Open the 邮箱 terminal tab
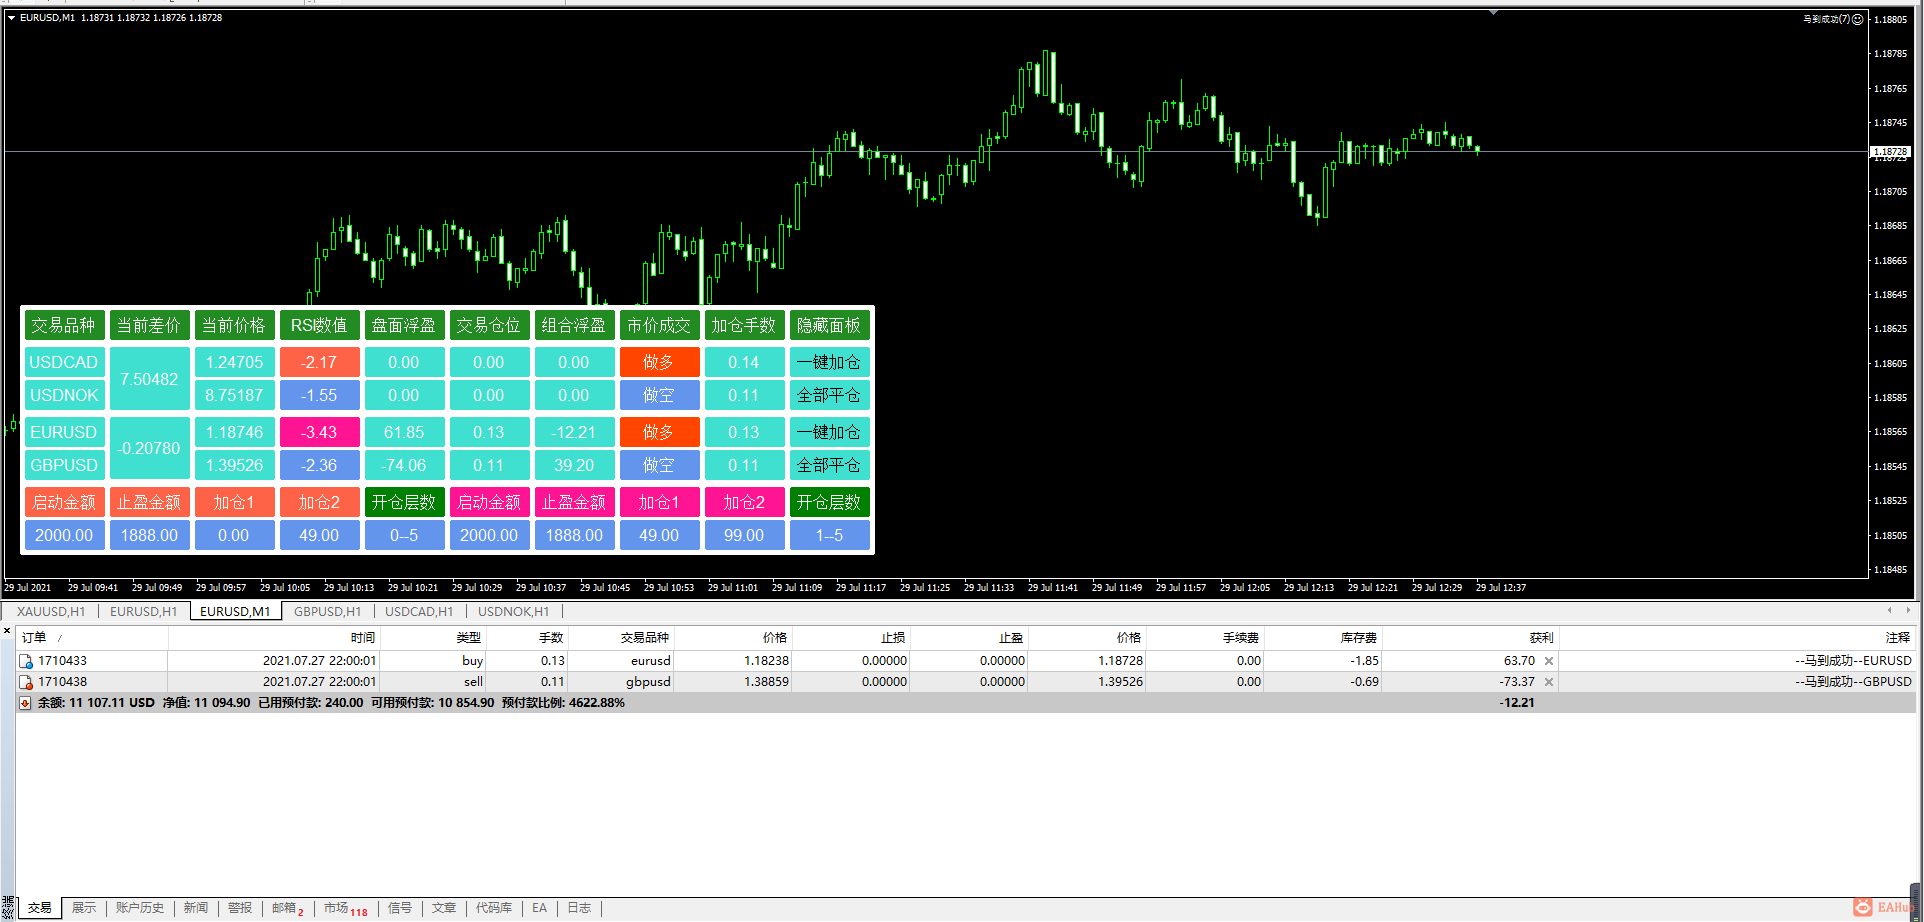This screenshot has width=1924, height=922. tap(287, 908)
